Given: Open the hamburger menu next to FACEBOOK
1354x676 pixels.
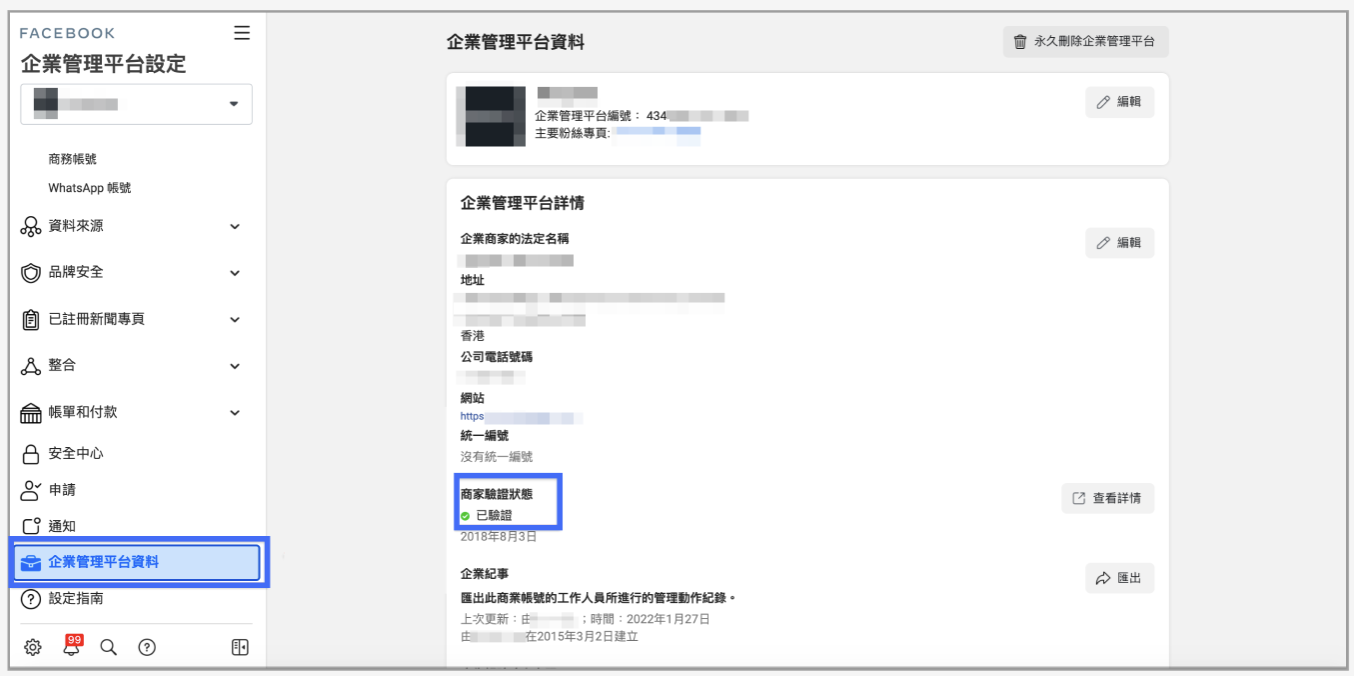Looking at the screenshot, I should tap(242, 33).
